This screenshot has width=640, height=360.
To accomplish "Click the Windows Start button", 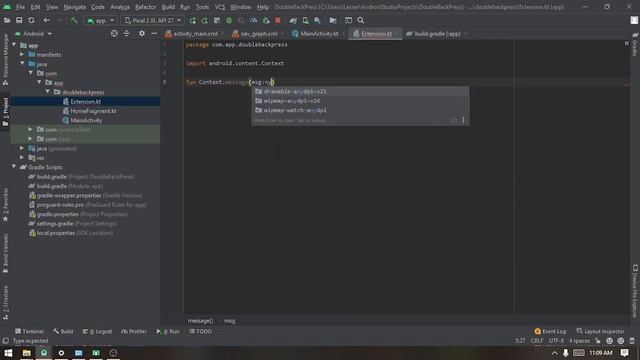I will coord(8,353).
